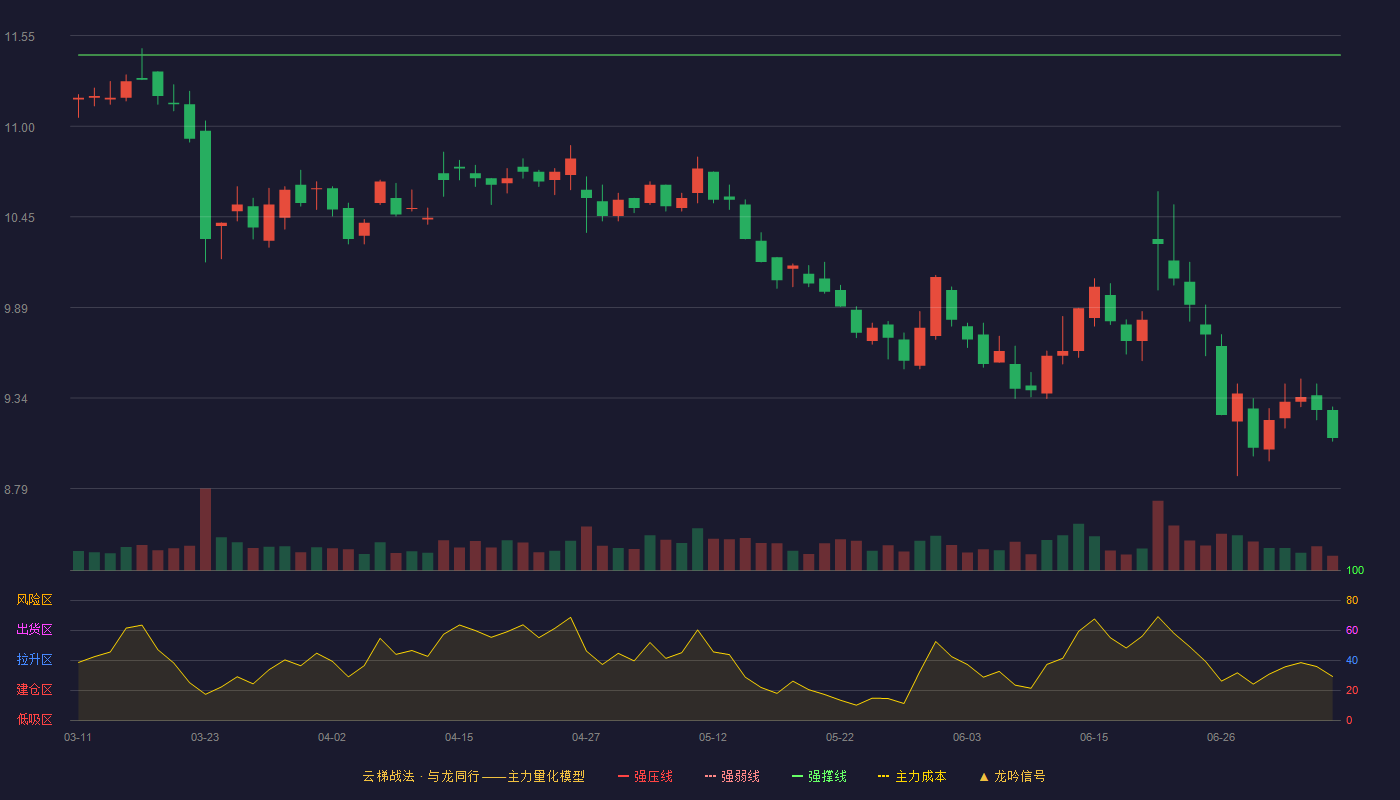The height and width of the screenshot is (800, 1400).
Task: Click the 03-11 date label
Action: pos(78,737)
